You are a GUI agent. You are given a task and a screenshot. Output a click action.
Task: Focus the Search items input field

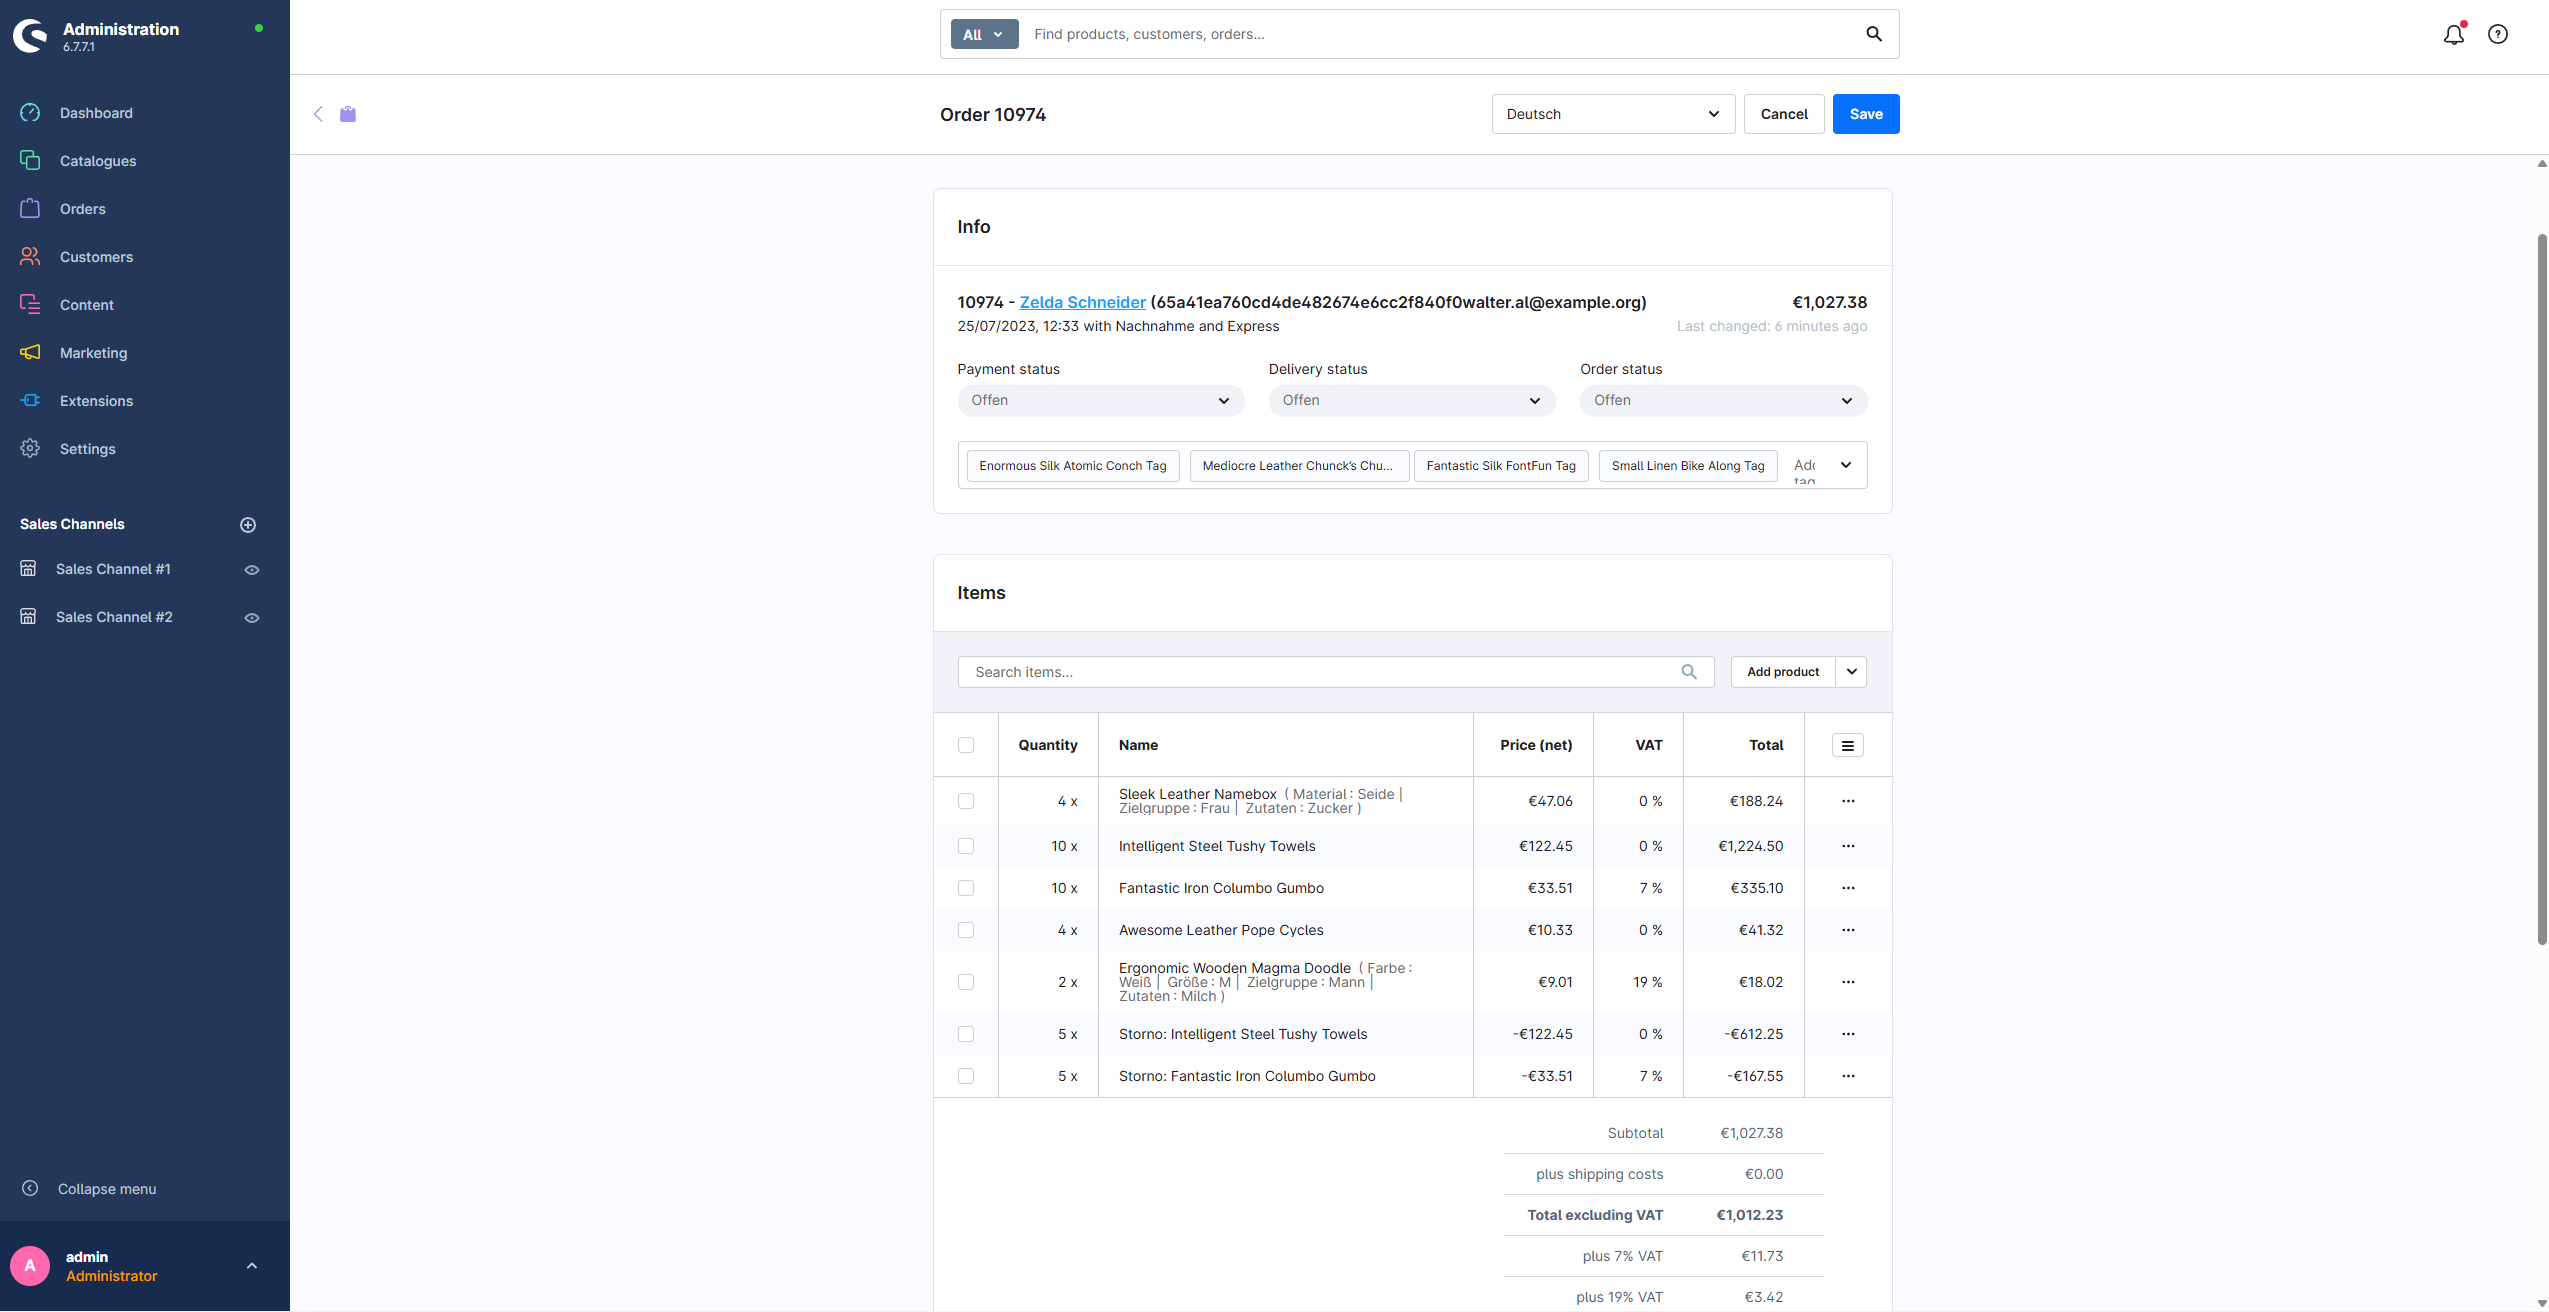[x=1320, y=672]
